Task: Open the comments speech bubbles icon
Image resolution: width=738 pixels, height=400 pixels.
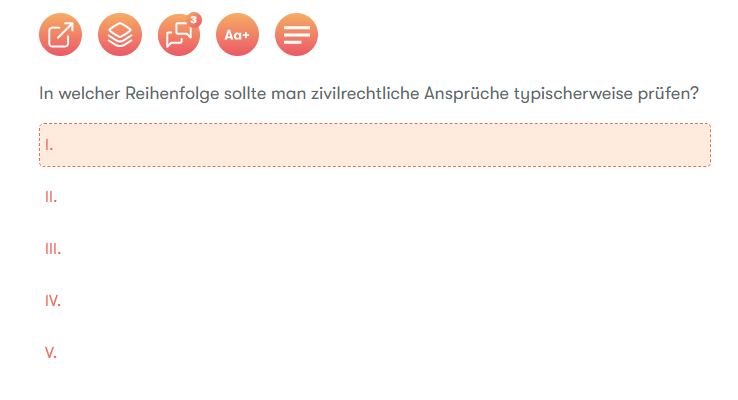Action: pyautogui.click(x=178, y=35)
